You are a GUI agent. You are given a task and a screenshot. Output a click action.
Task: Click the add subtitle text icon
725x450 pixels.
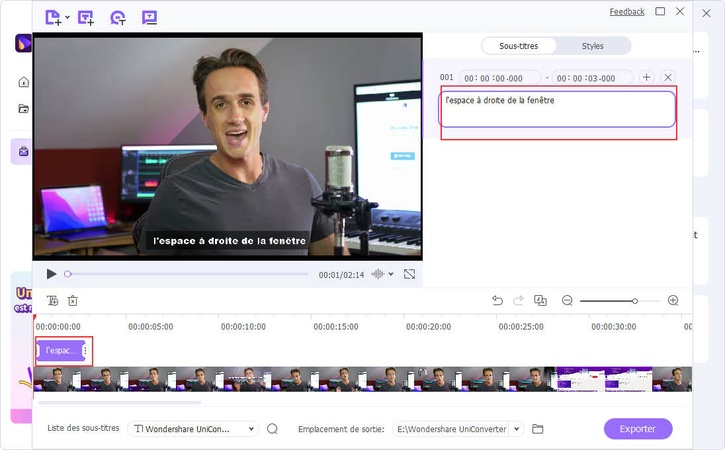pyautogui.click(x=86, y=18)
